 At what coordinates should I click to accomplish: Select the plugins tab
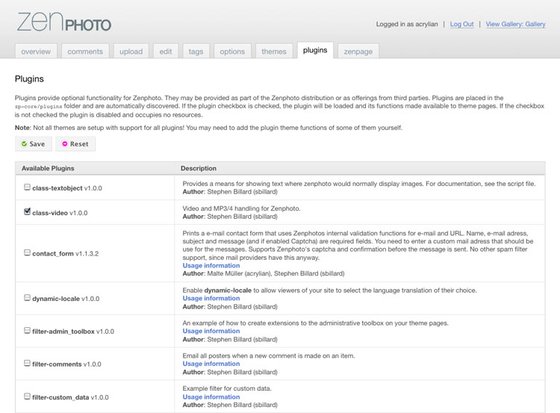pyautogui.click(x=315, y=50)
